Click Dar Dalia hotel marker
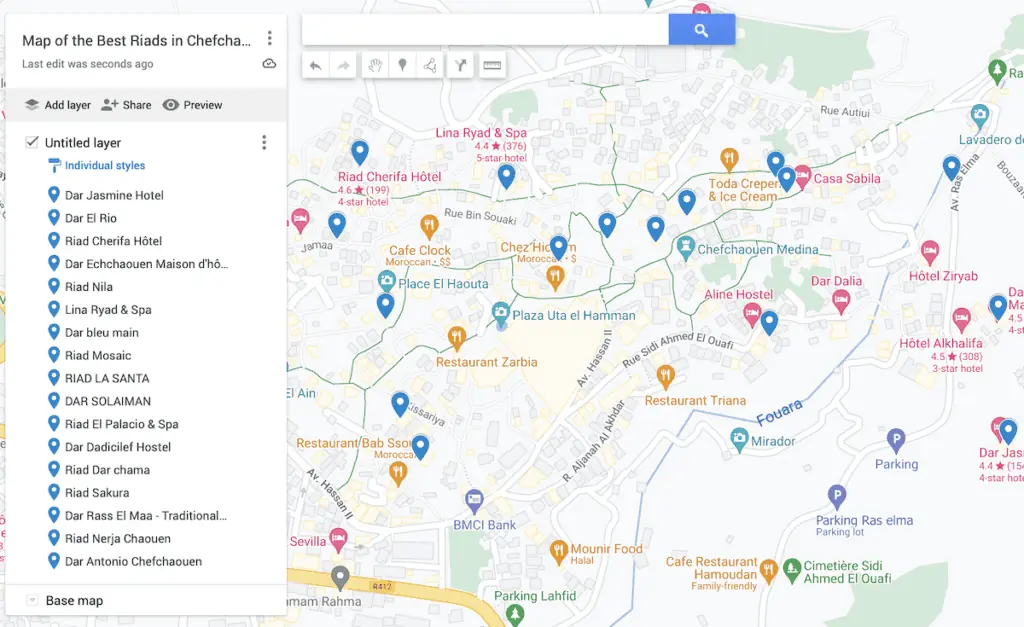Screen dimensions: 1024x627 pyautogui.click(x=840, y=300)
